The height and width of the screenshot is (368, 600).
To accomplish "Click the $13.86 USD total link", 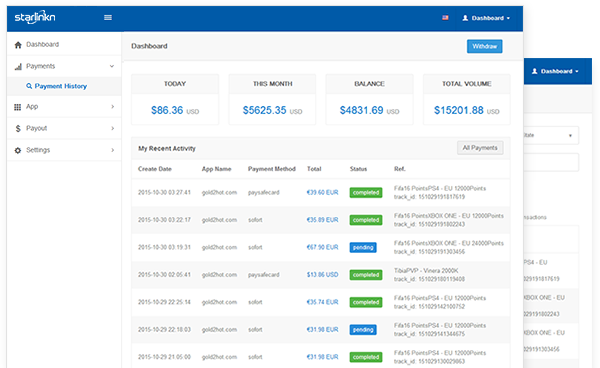I will (322, 275).
